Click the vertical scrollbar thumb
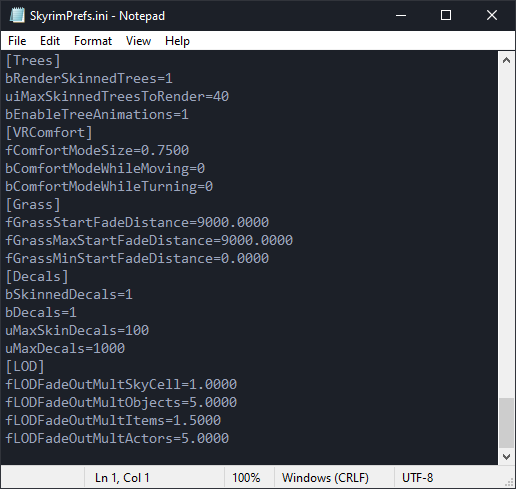 (x=506, y=423)
